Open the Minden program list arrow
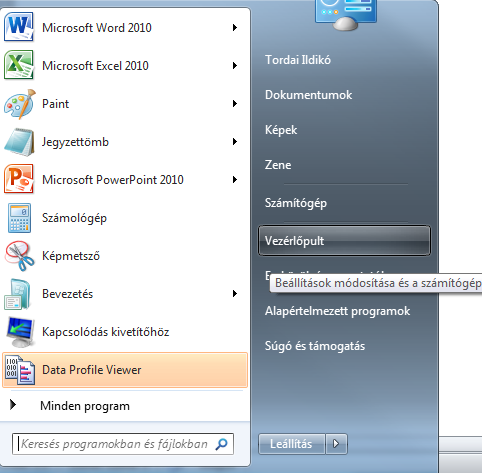This screenshot has height=473, width=488. (13, 404)
